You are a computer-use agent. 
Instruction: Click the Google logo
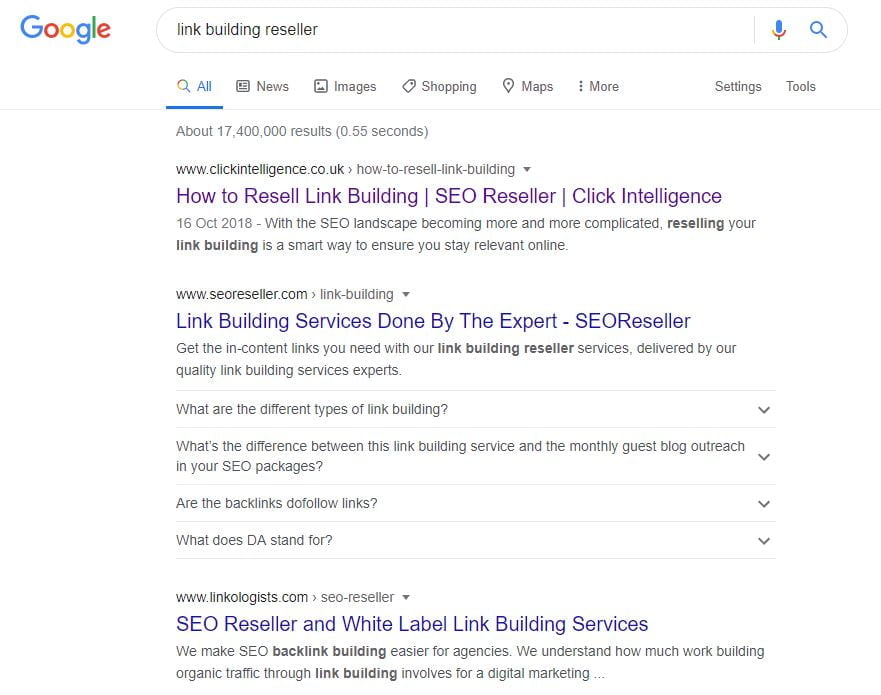(x=65, y=29)
